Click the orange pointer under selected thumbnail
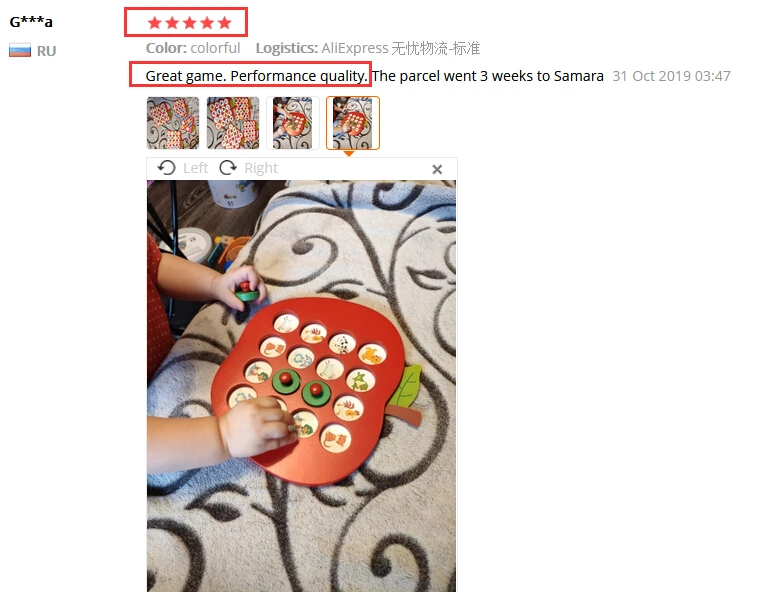The width and height of the screenshot is (759, 592). 349,153
